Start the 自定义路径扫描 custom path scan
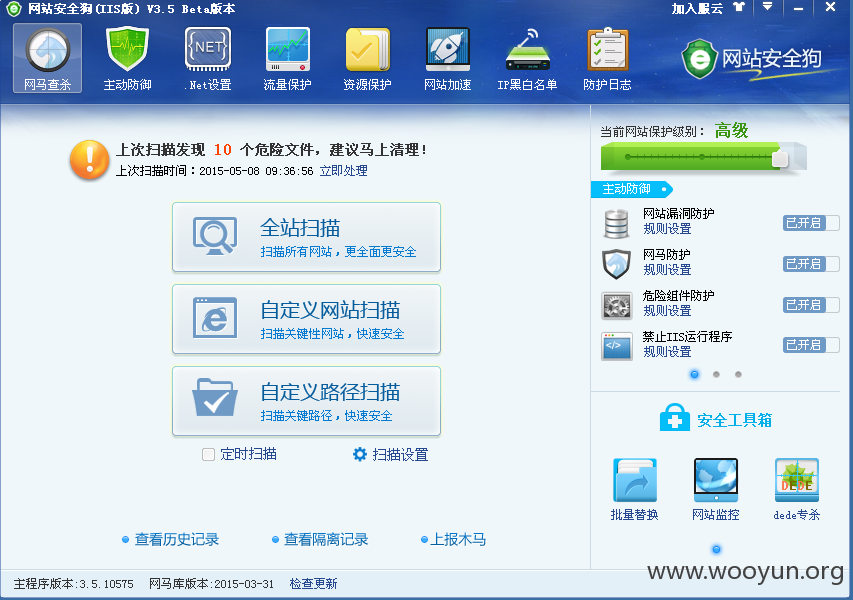The height and width of the screenshot is (600, 853). (306, 401)
